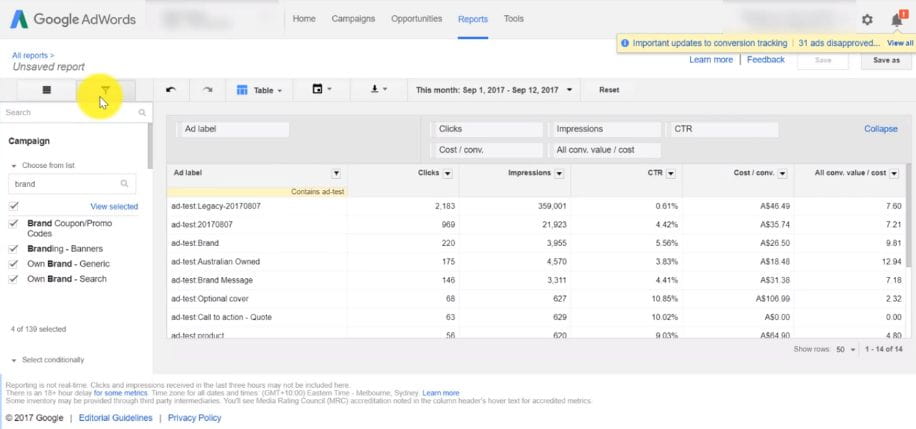Open the settings gear menu
This screenshot has height=429, width=916.
[x=867, y=20]
